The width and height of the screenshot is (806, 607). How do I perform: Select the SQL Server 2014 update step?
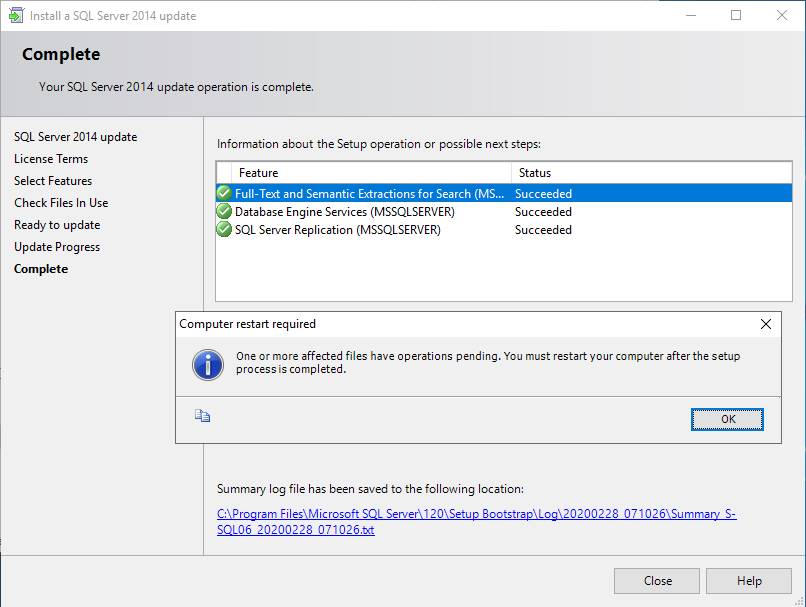(76, 137)
